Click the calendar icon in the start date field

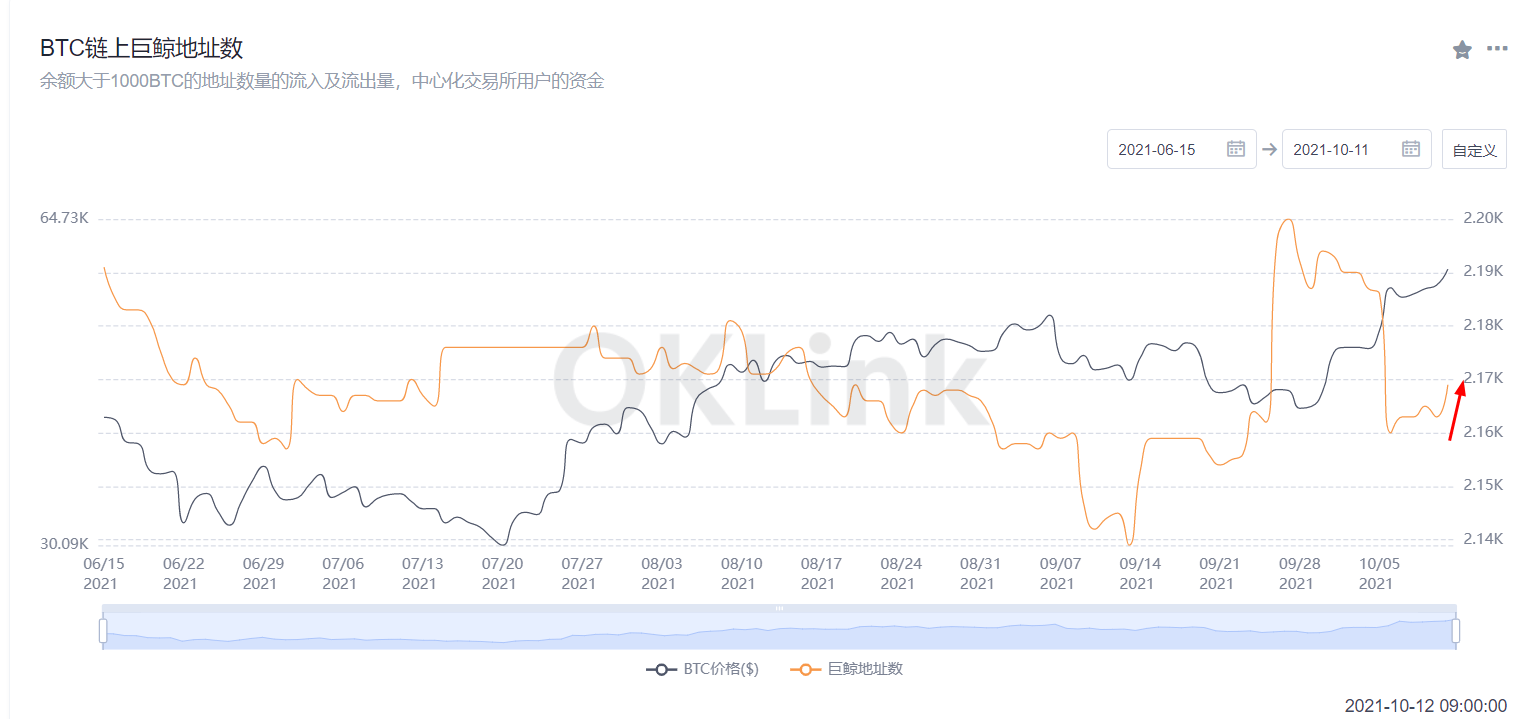(x=1236, y=149)
